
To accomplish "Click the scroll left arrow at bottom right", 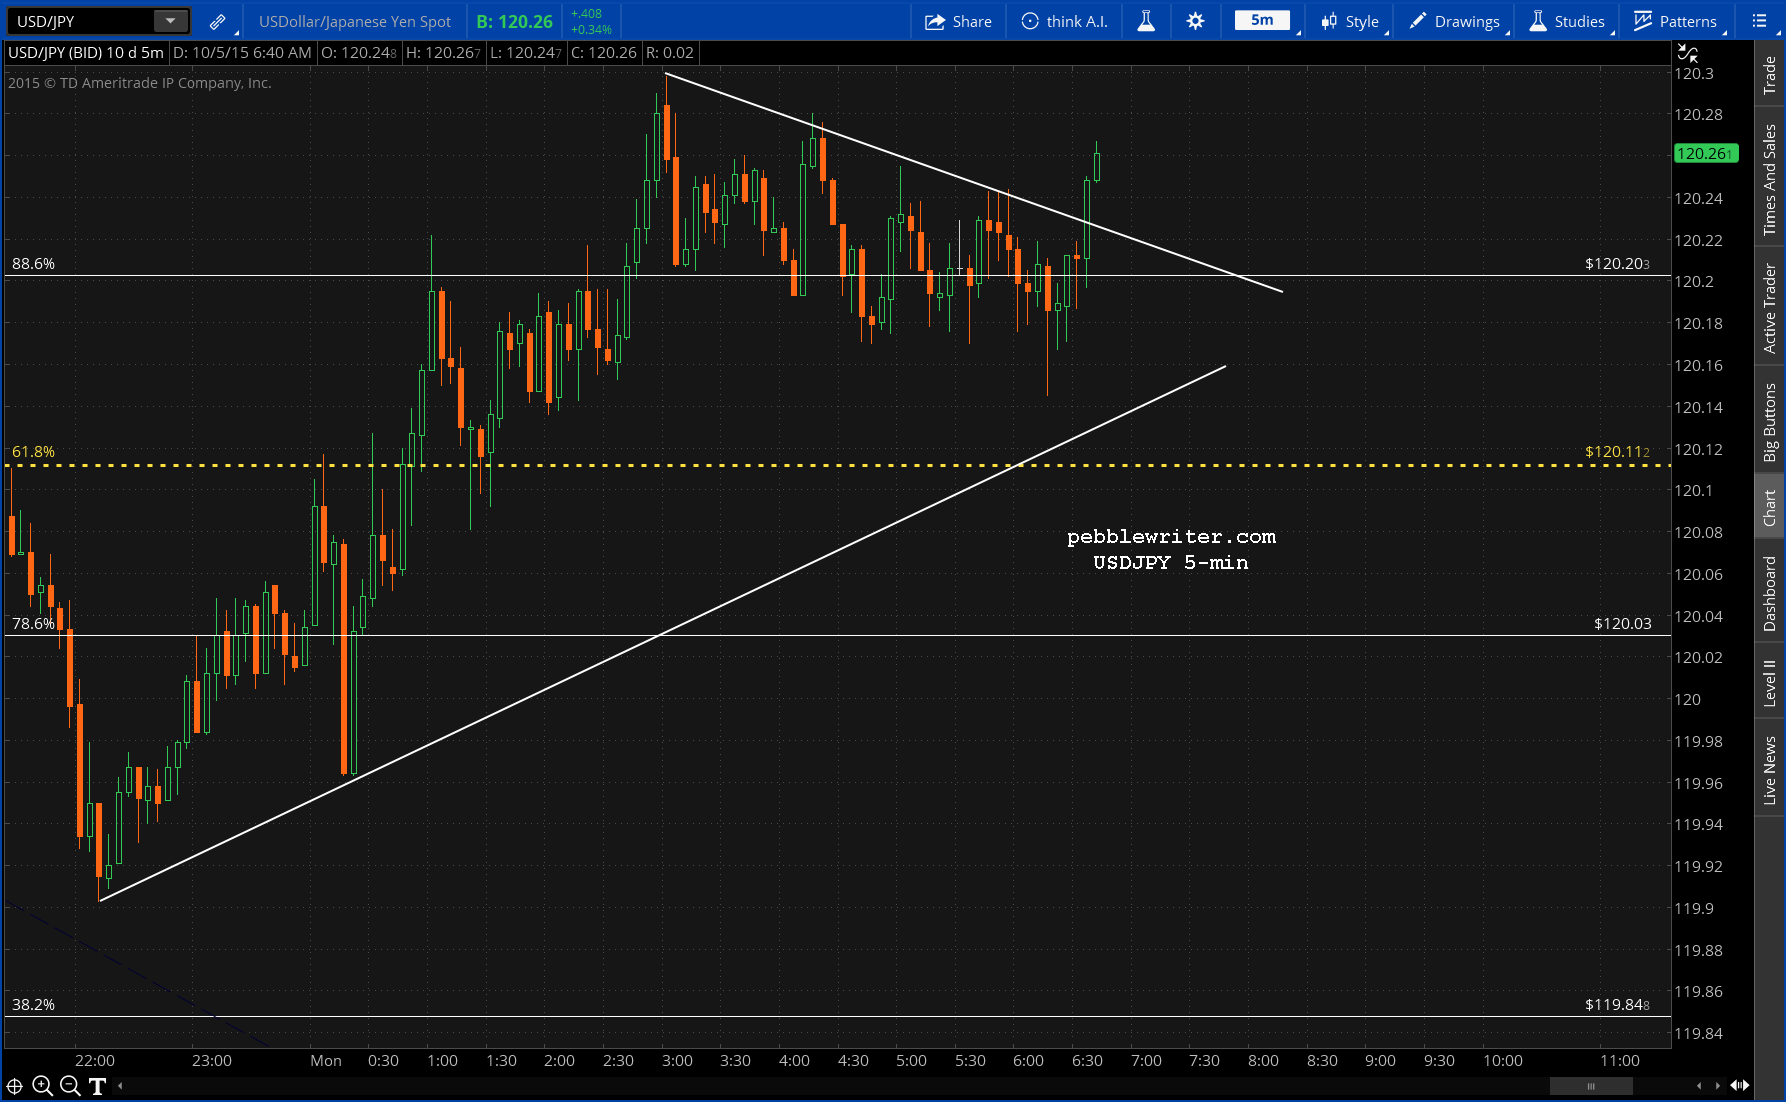I will pyautogui.click(x=1699, y=1086).
